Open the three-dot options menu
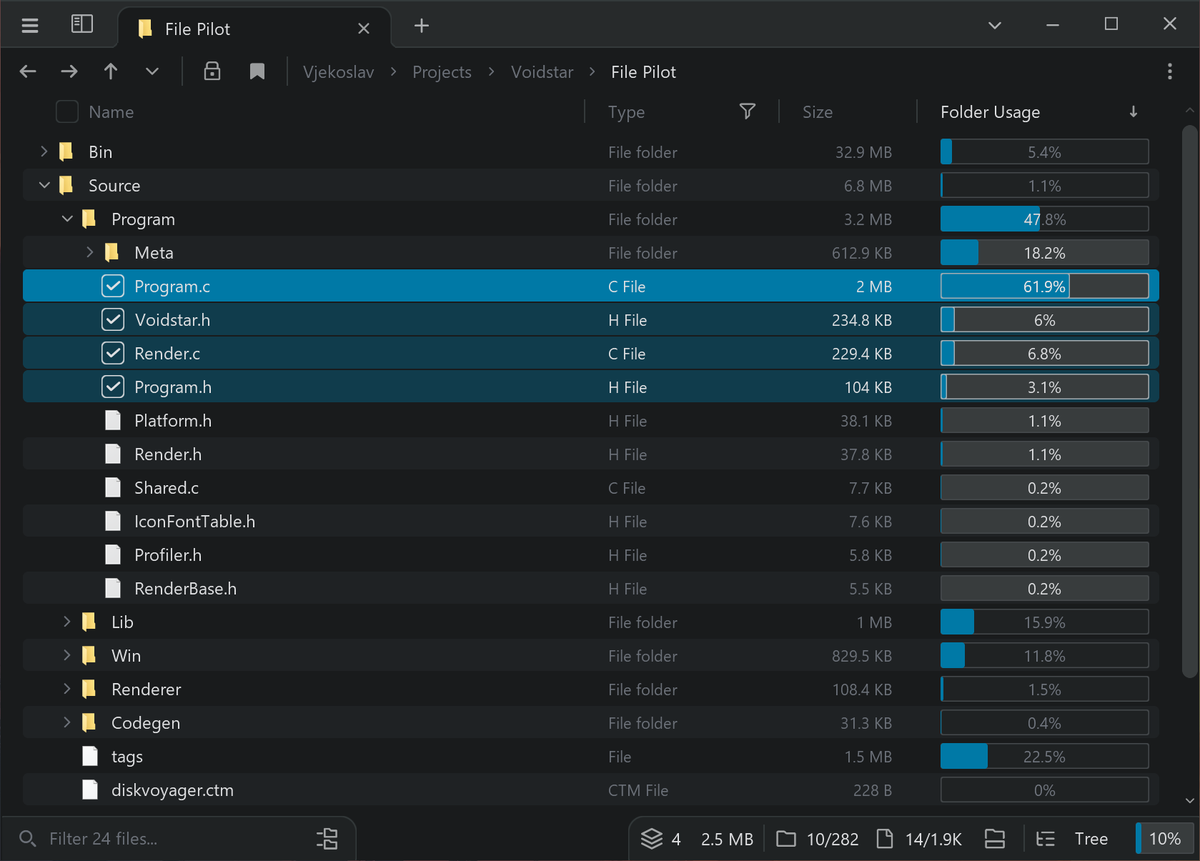Image resolution: width=1200 pixels, height=861 pixels. [x=1170, y=71]
